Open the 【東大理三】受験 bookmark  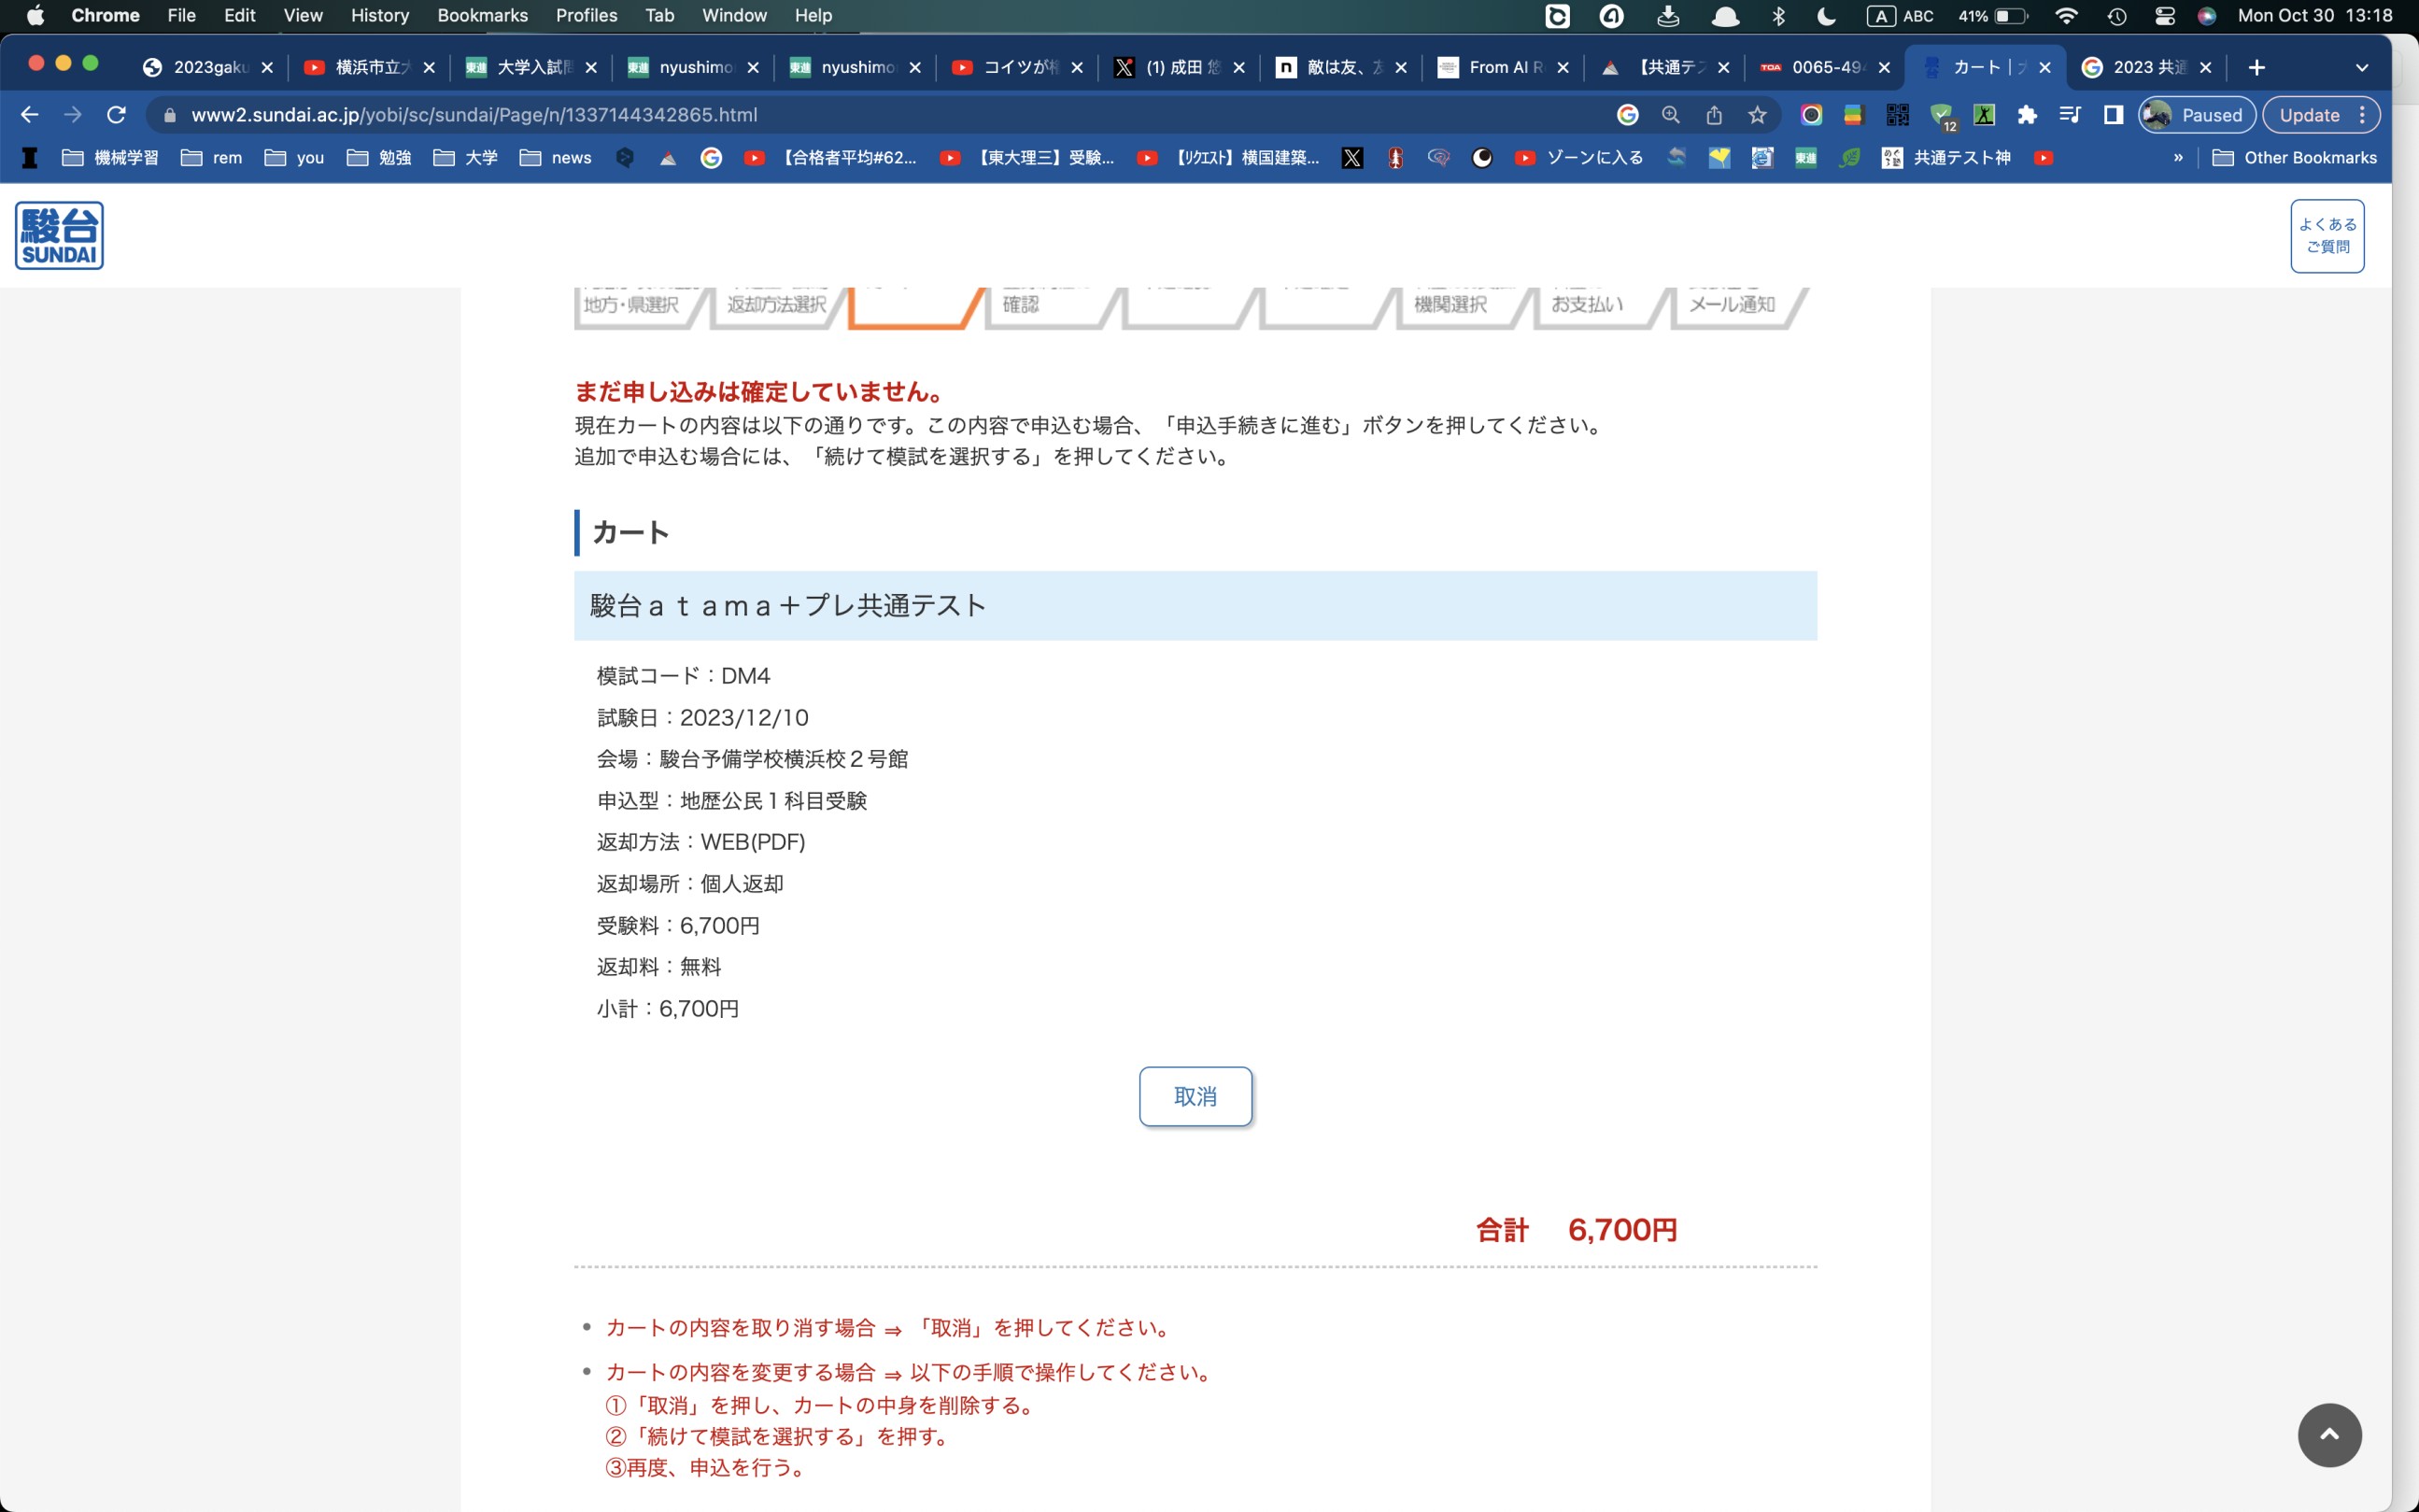1027,158
